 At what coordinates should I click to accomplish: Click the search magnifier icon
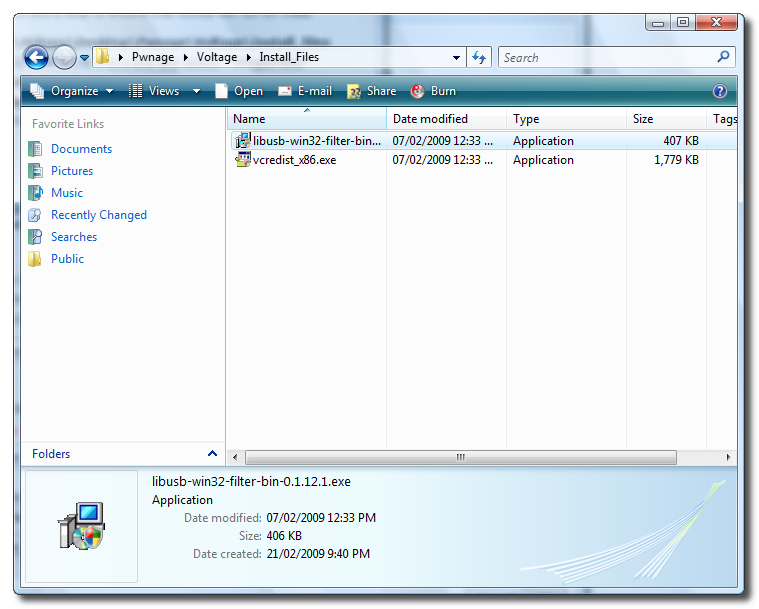coord(724,57)
